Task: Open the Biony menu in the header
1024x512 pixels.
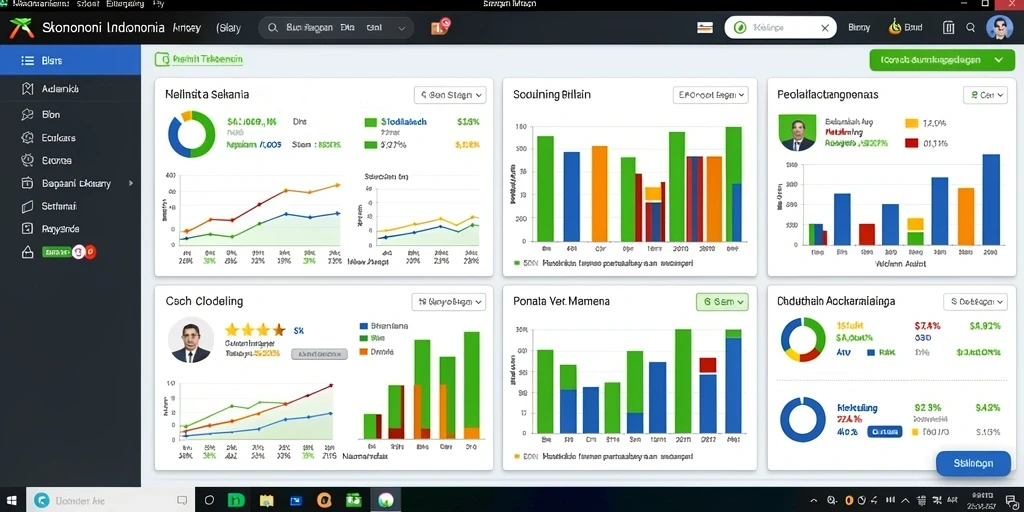Action: 859,27
